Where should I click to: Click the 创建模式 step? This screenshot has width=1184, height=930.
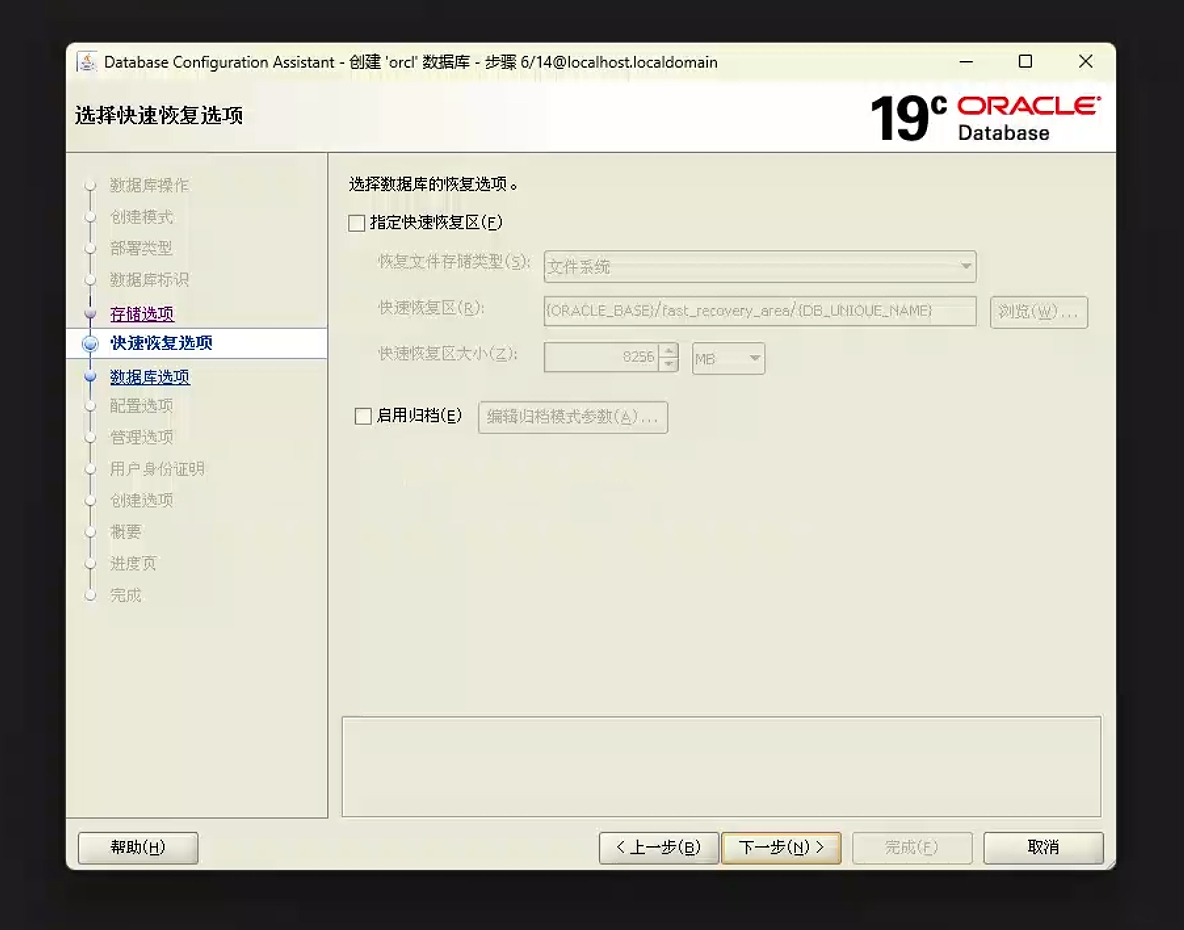(141, 217)
